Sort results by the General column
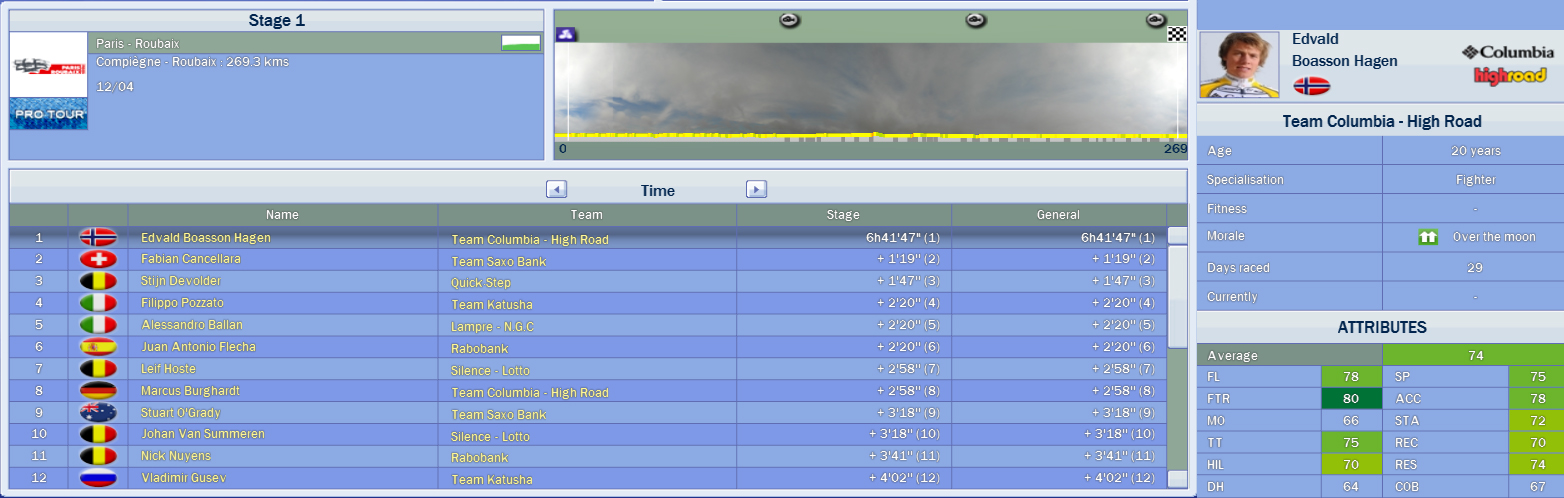The height and width of the screenshot is (498, 1564). click(1058, 214)
